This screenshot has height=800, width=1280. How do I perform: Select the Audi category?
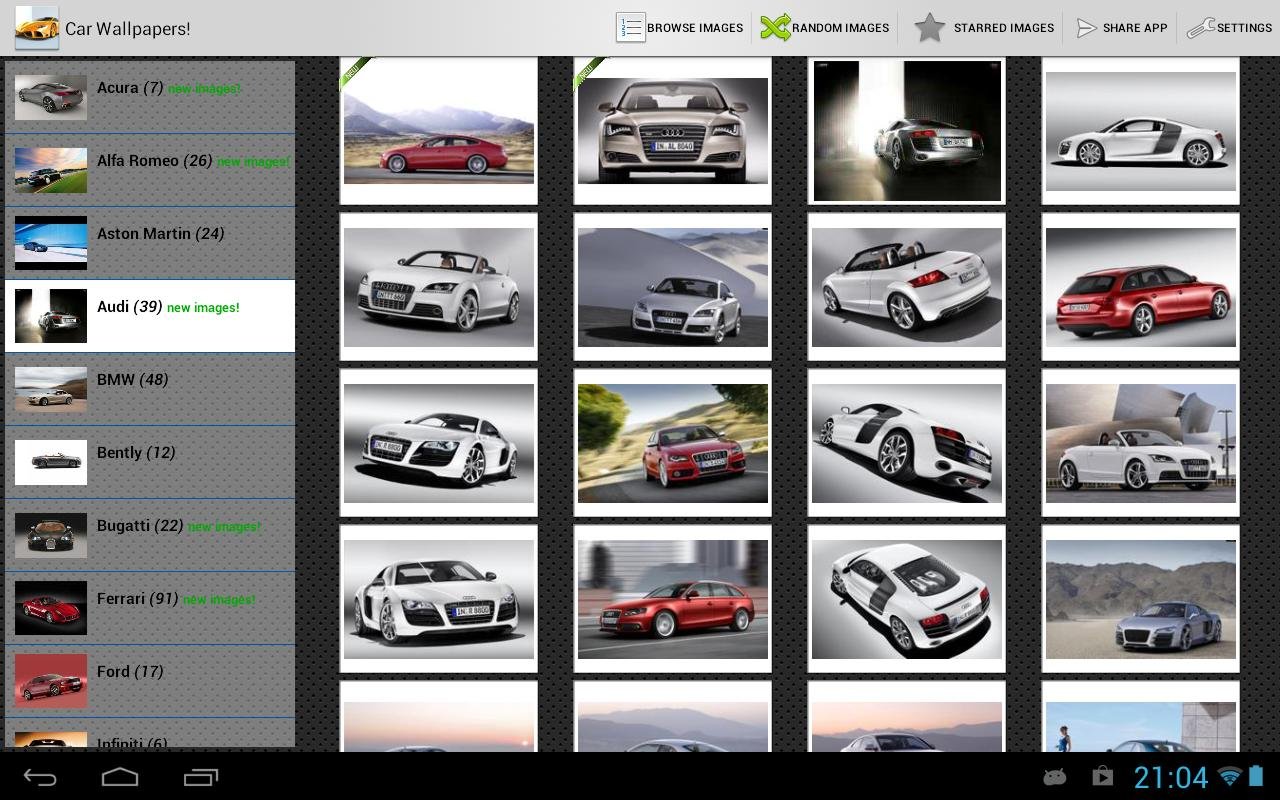[x=150, y=316]
